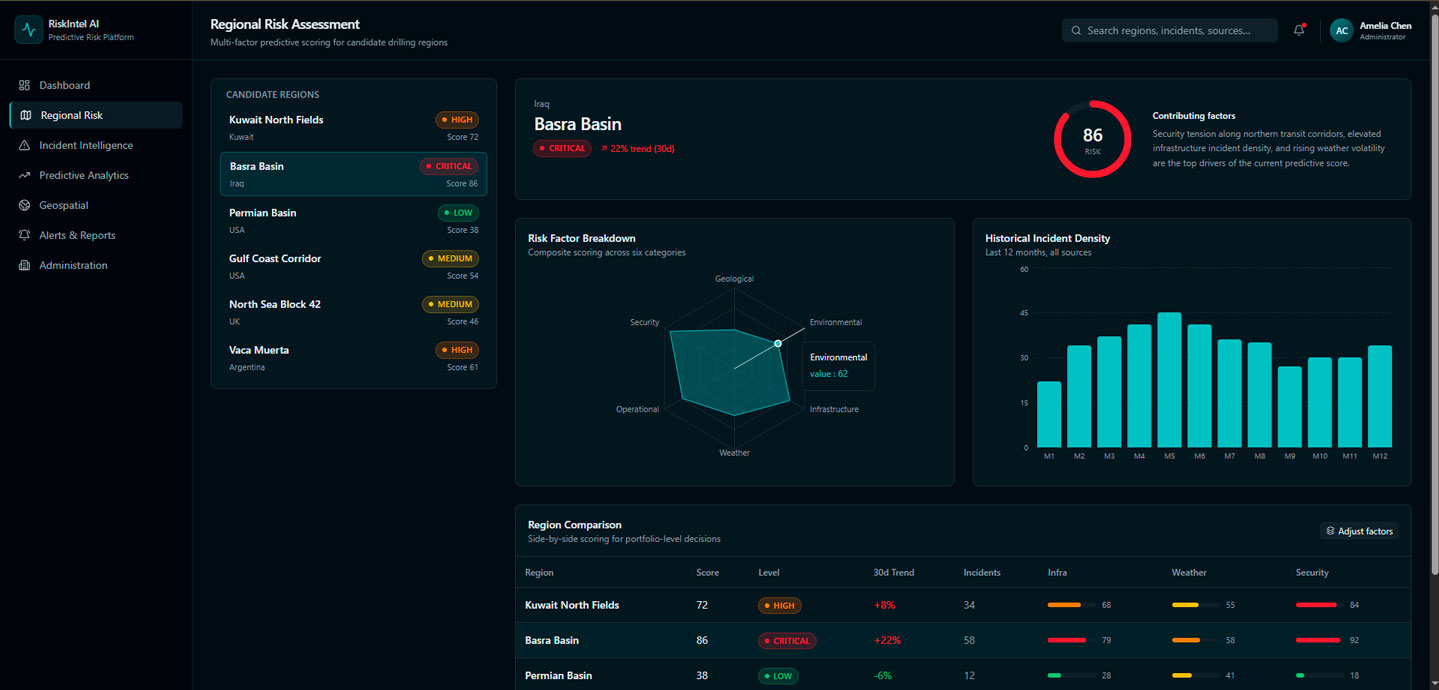Click the +22% trend cell
This screenshot has height=690, width=1439.
click(x=888, y=640)
